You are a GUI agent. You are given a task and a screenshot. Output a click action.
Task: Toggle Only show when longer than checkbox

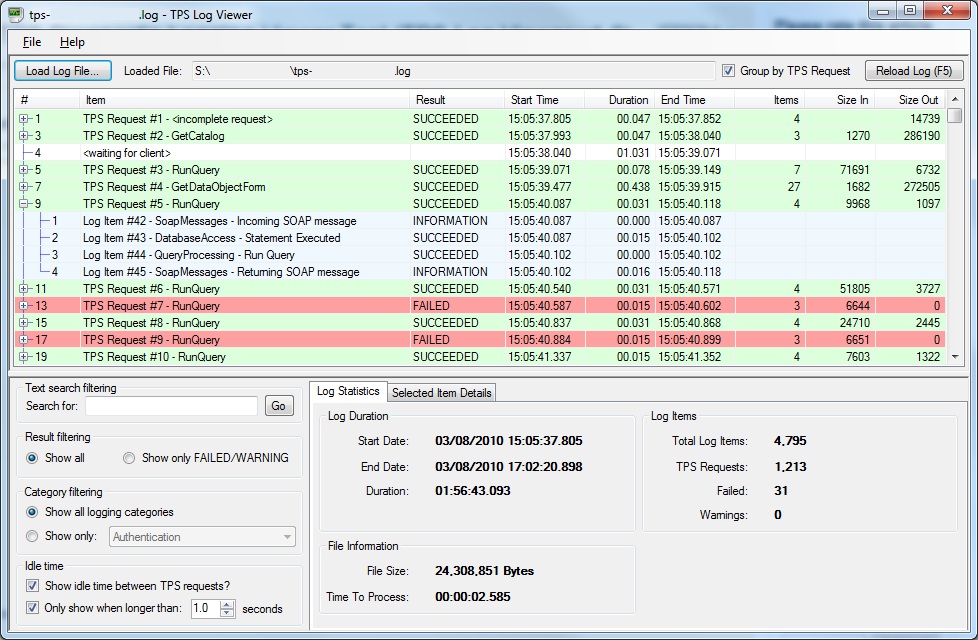point(33,608)
